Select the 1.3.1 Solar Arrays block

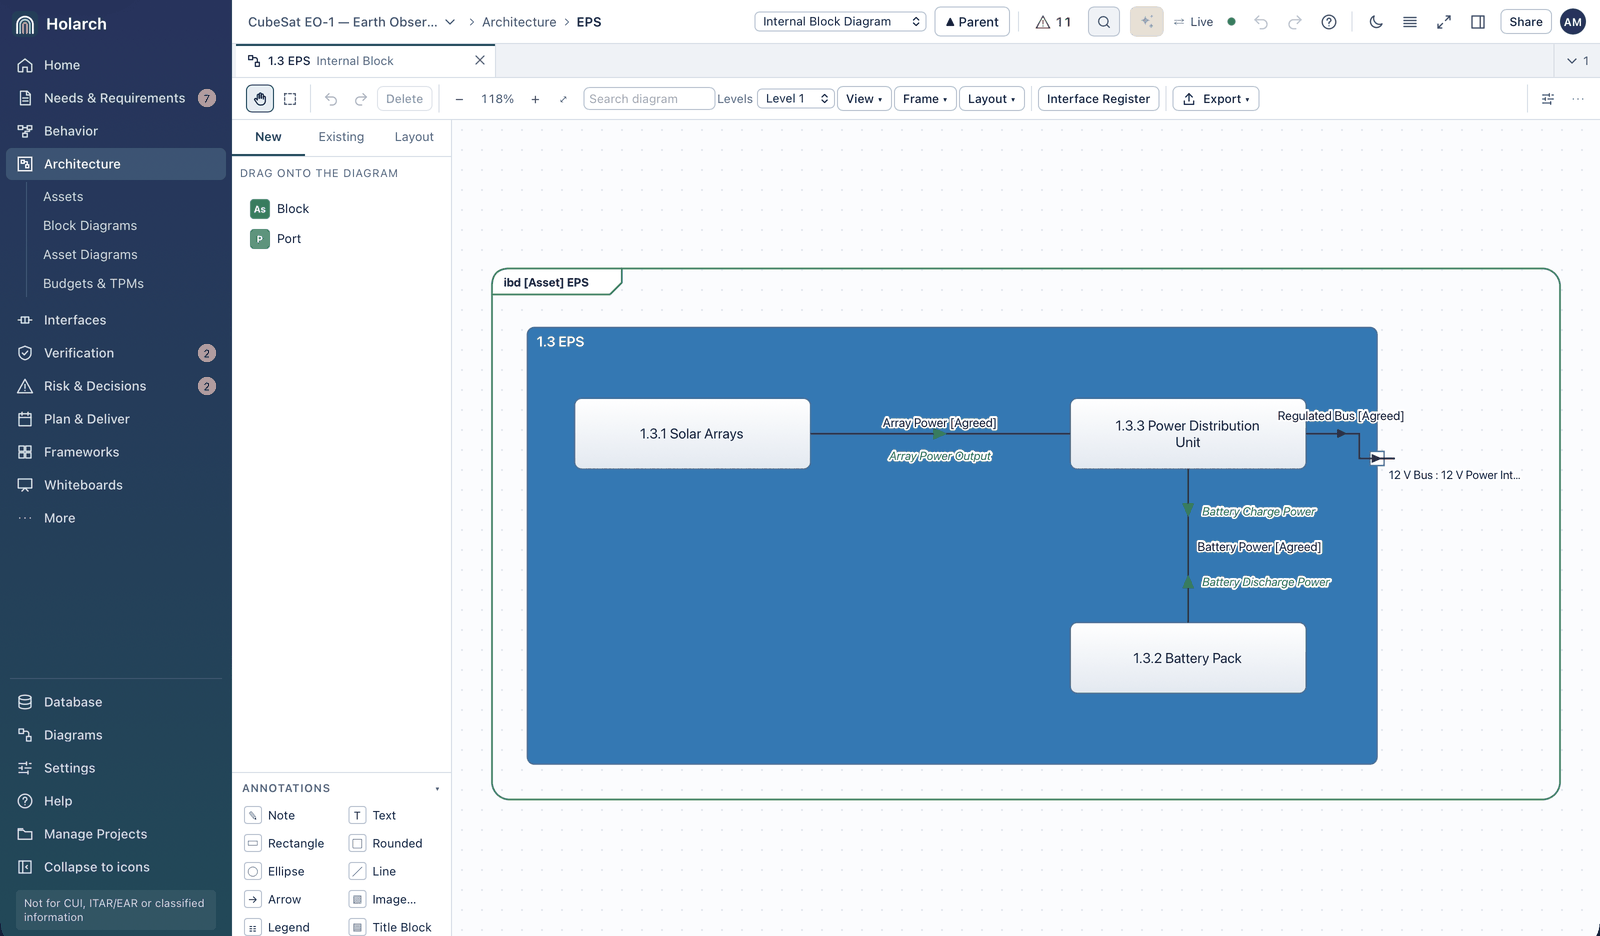[x=692, y=434]
